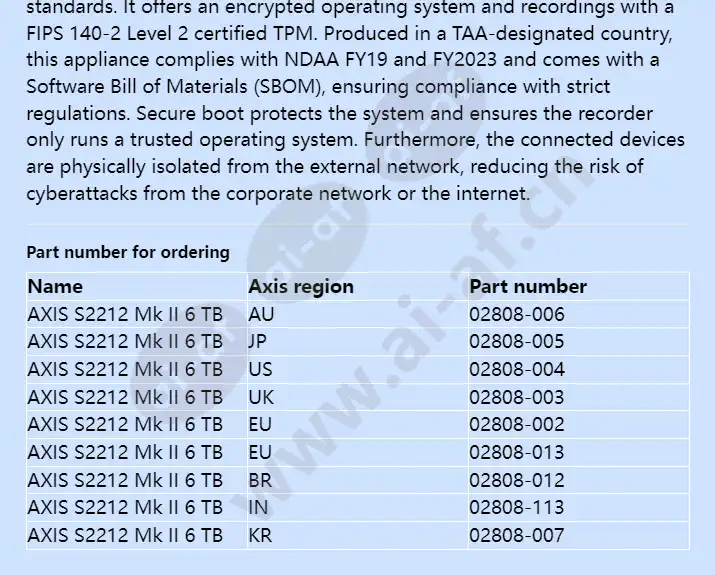The height and width of the screenshot is (575, 715).
Task: Click the 'Part number for ordering' heading
Action: tap(128, 252)
